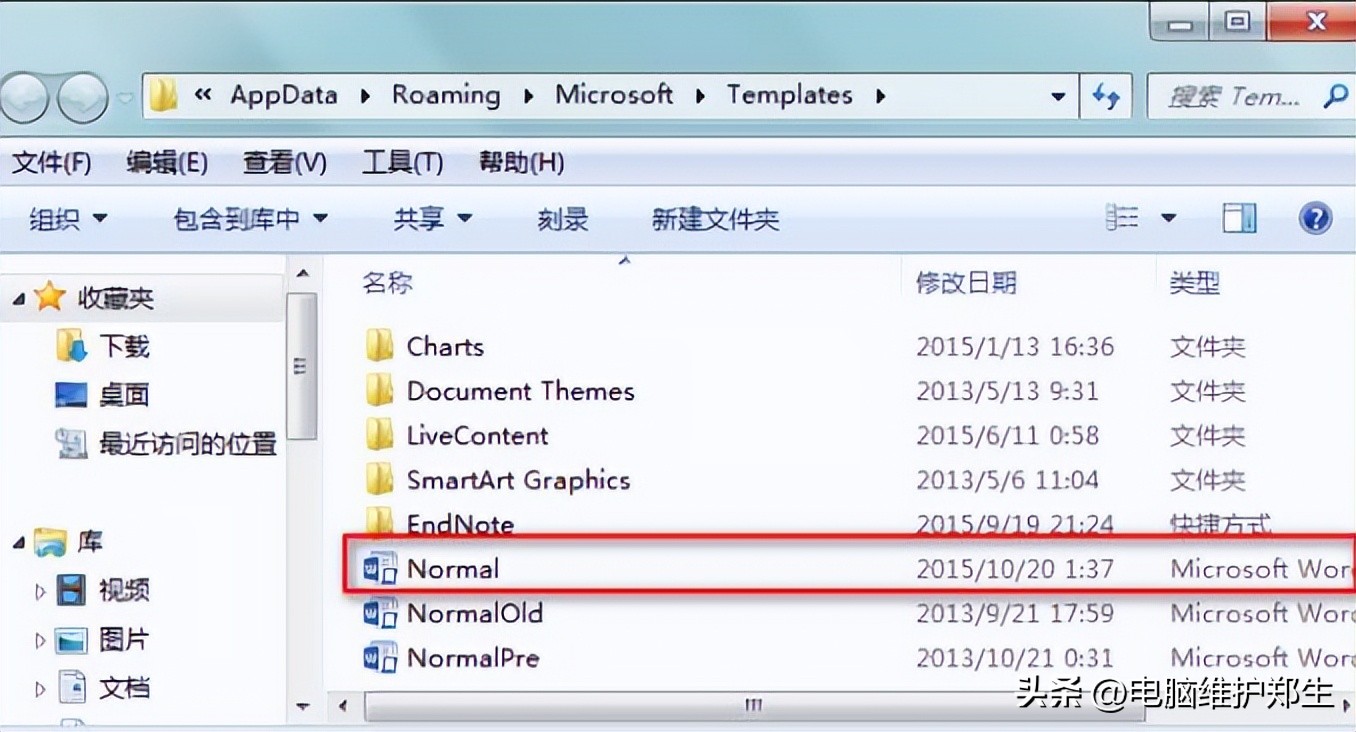The image size is (1356, 732).
Task: Open the address bar history dropdown
Action: point(1058,98)
